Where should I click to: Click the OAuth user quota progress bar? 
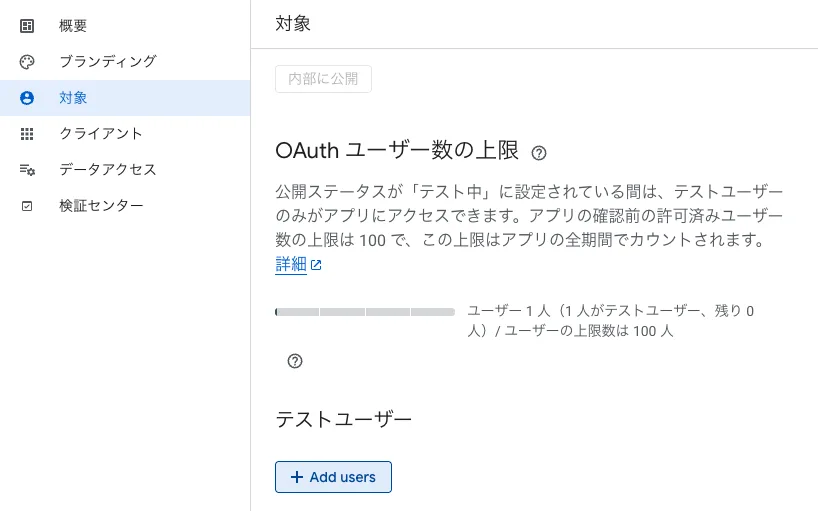tap(365, 312)
